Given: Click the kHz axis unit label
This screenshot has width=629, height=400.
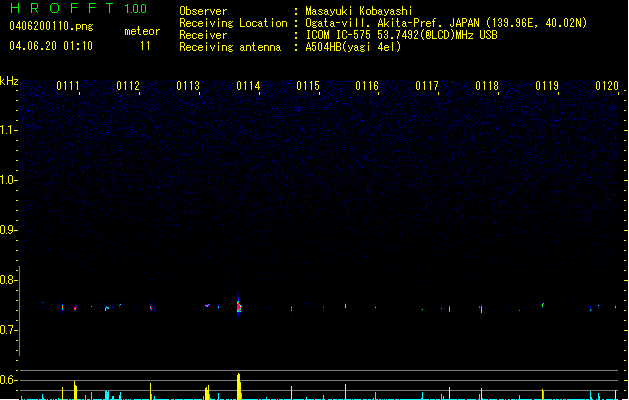Looking at the screenshot, I should point(9,81).
